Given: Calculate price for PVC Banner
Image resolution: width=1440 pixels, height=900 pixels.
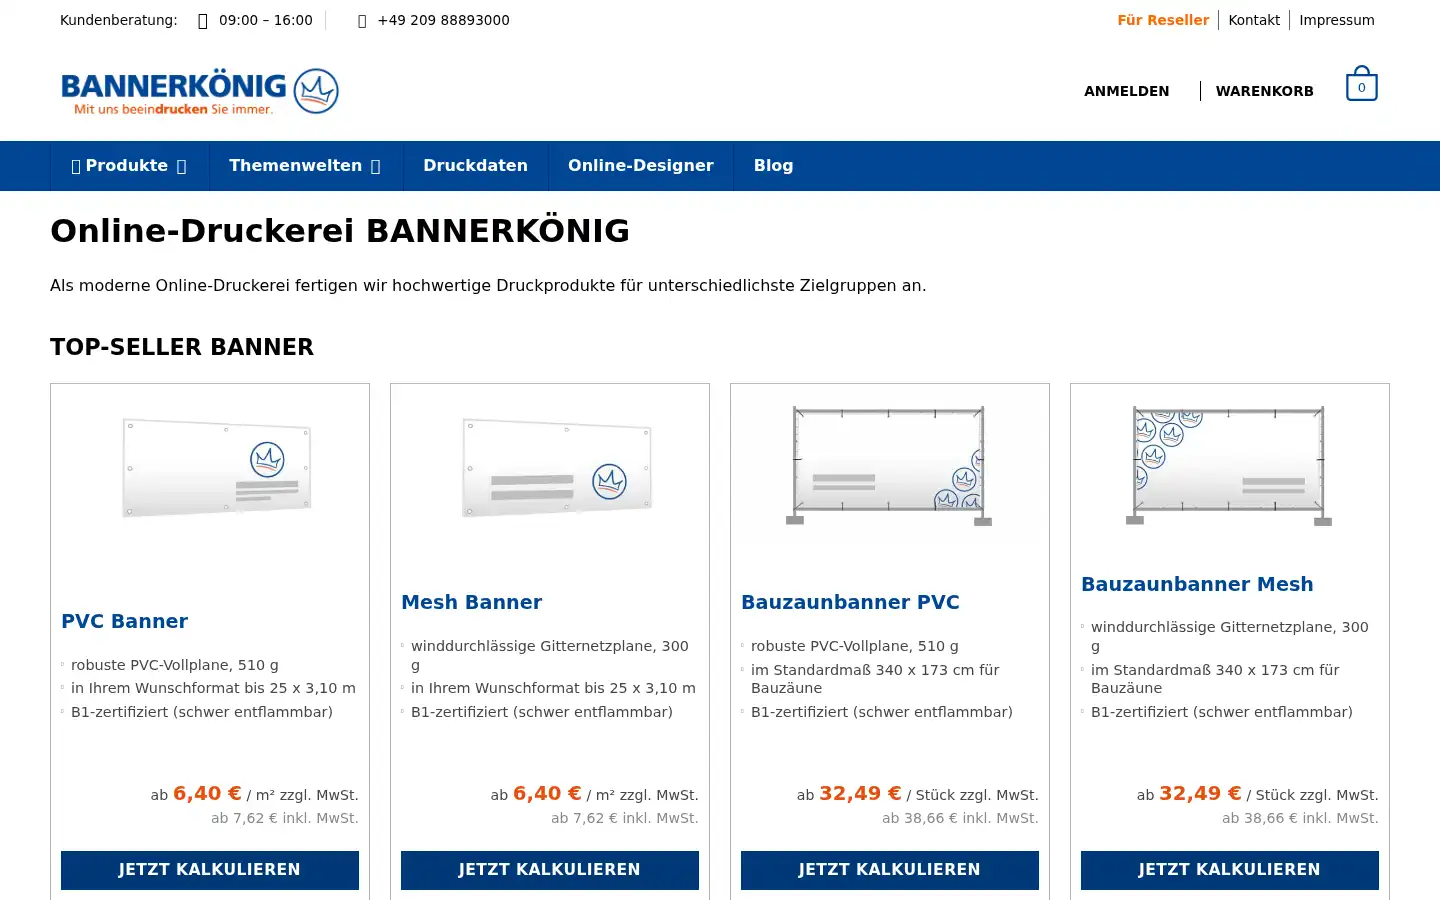Looking at the screenshot, I should 210,870.
